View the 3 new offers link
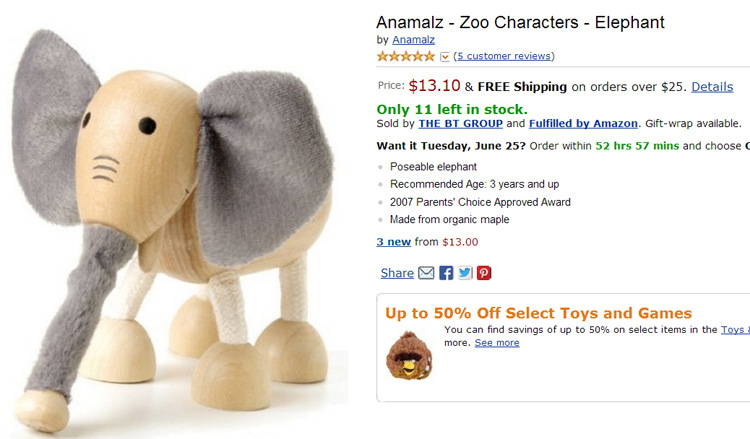 [x=394, y=242]
